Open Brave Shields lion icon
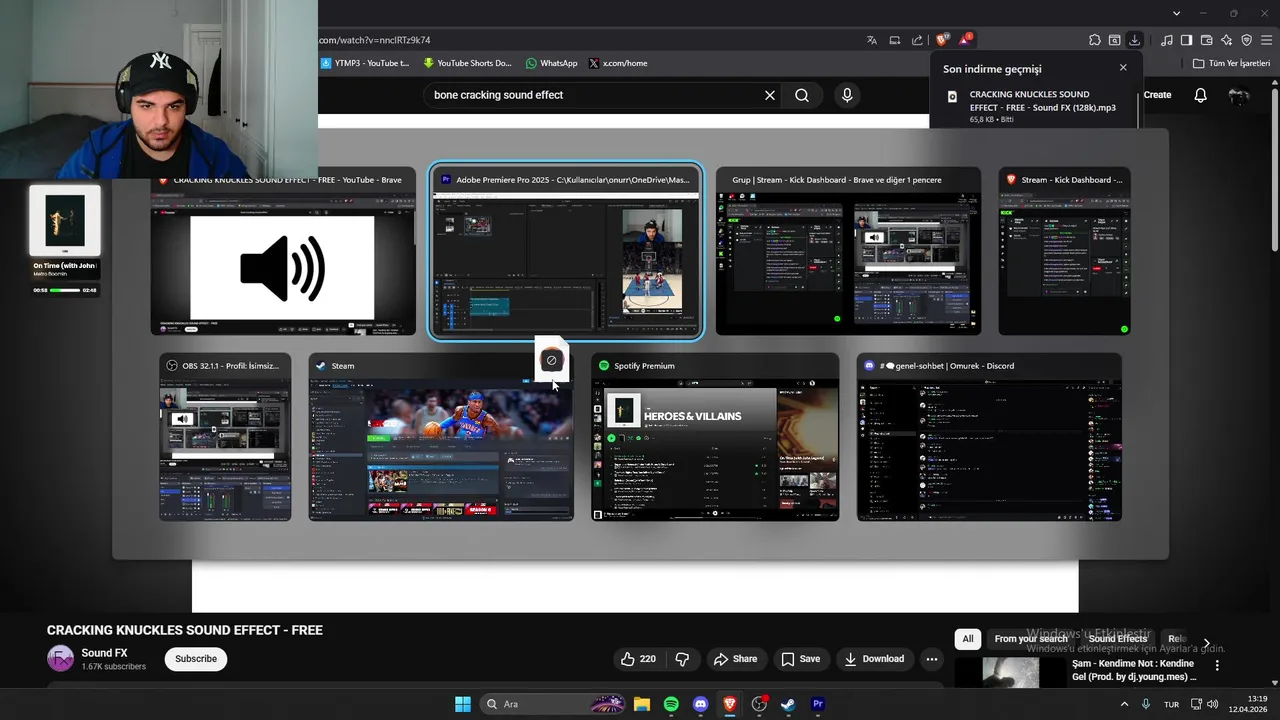Image resolution: width=1280 pixels, height=720 pixels. pos(942,40)
